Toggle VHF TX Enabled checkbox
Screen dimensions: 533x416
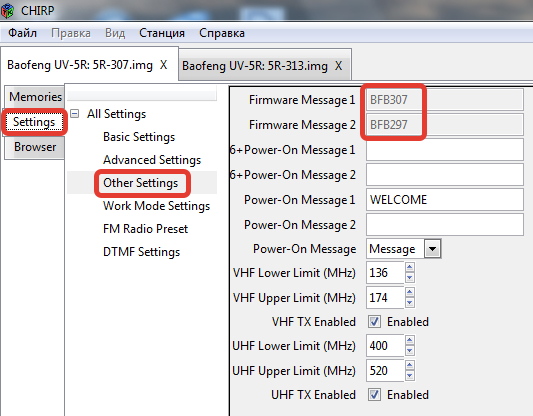pos(374,322)
